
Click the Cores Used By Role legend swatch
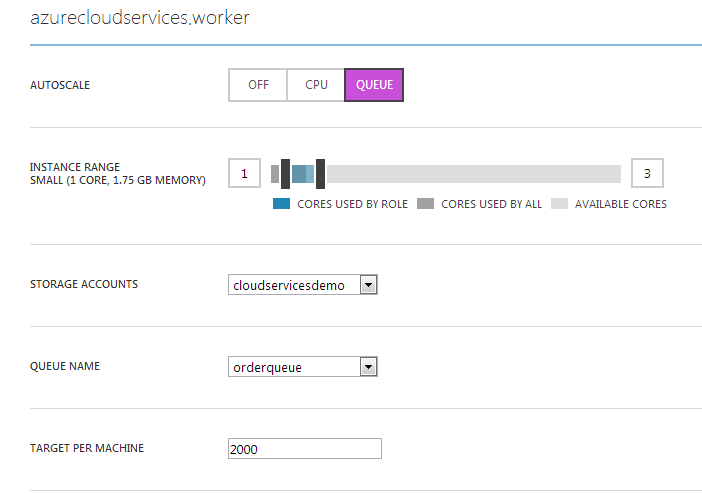[x=282, y=204]
